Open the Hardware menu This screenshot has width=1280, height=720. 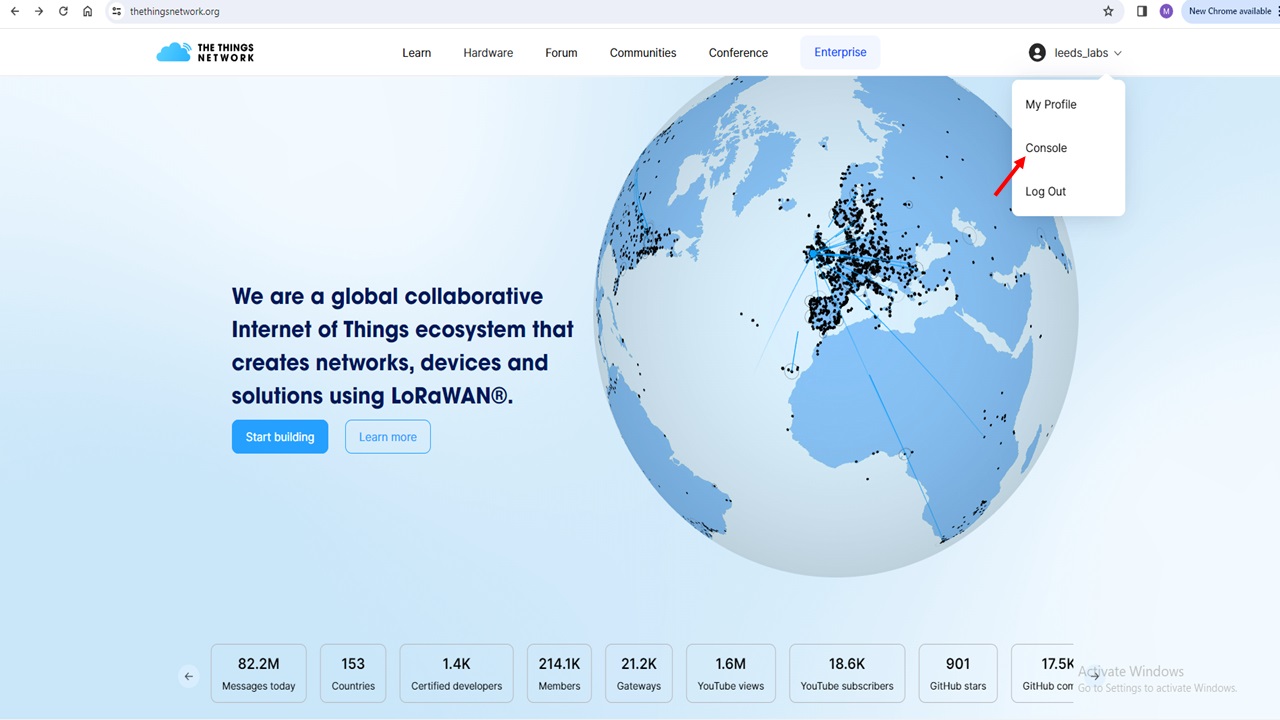[x=488, y=53]
